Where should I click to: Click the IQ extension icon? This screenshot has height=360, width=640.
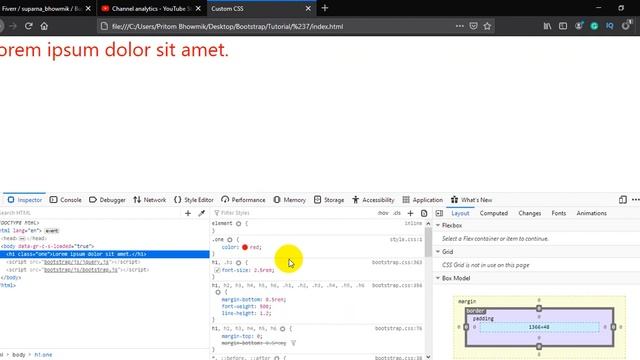pyautogui.click(x=610, y=26)
